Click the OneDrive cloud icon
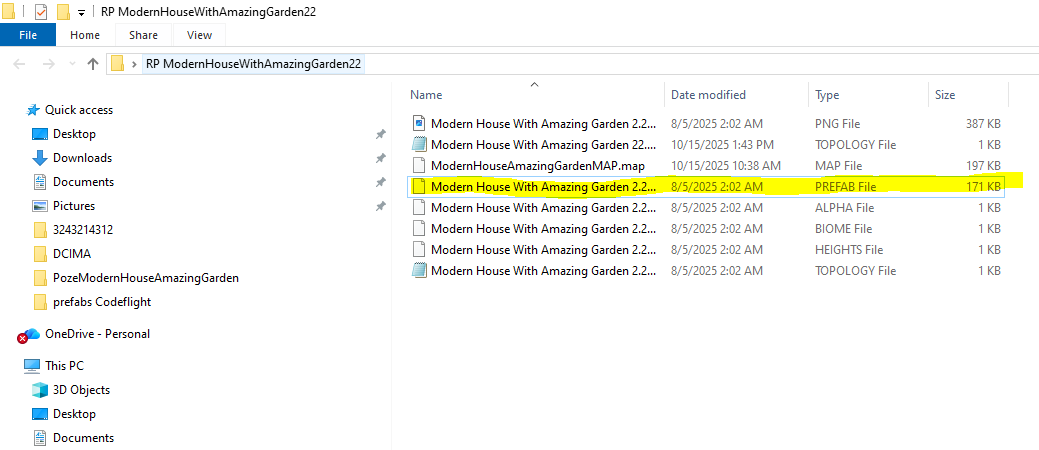1039x450 pixels. tap(30, 334)
